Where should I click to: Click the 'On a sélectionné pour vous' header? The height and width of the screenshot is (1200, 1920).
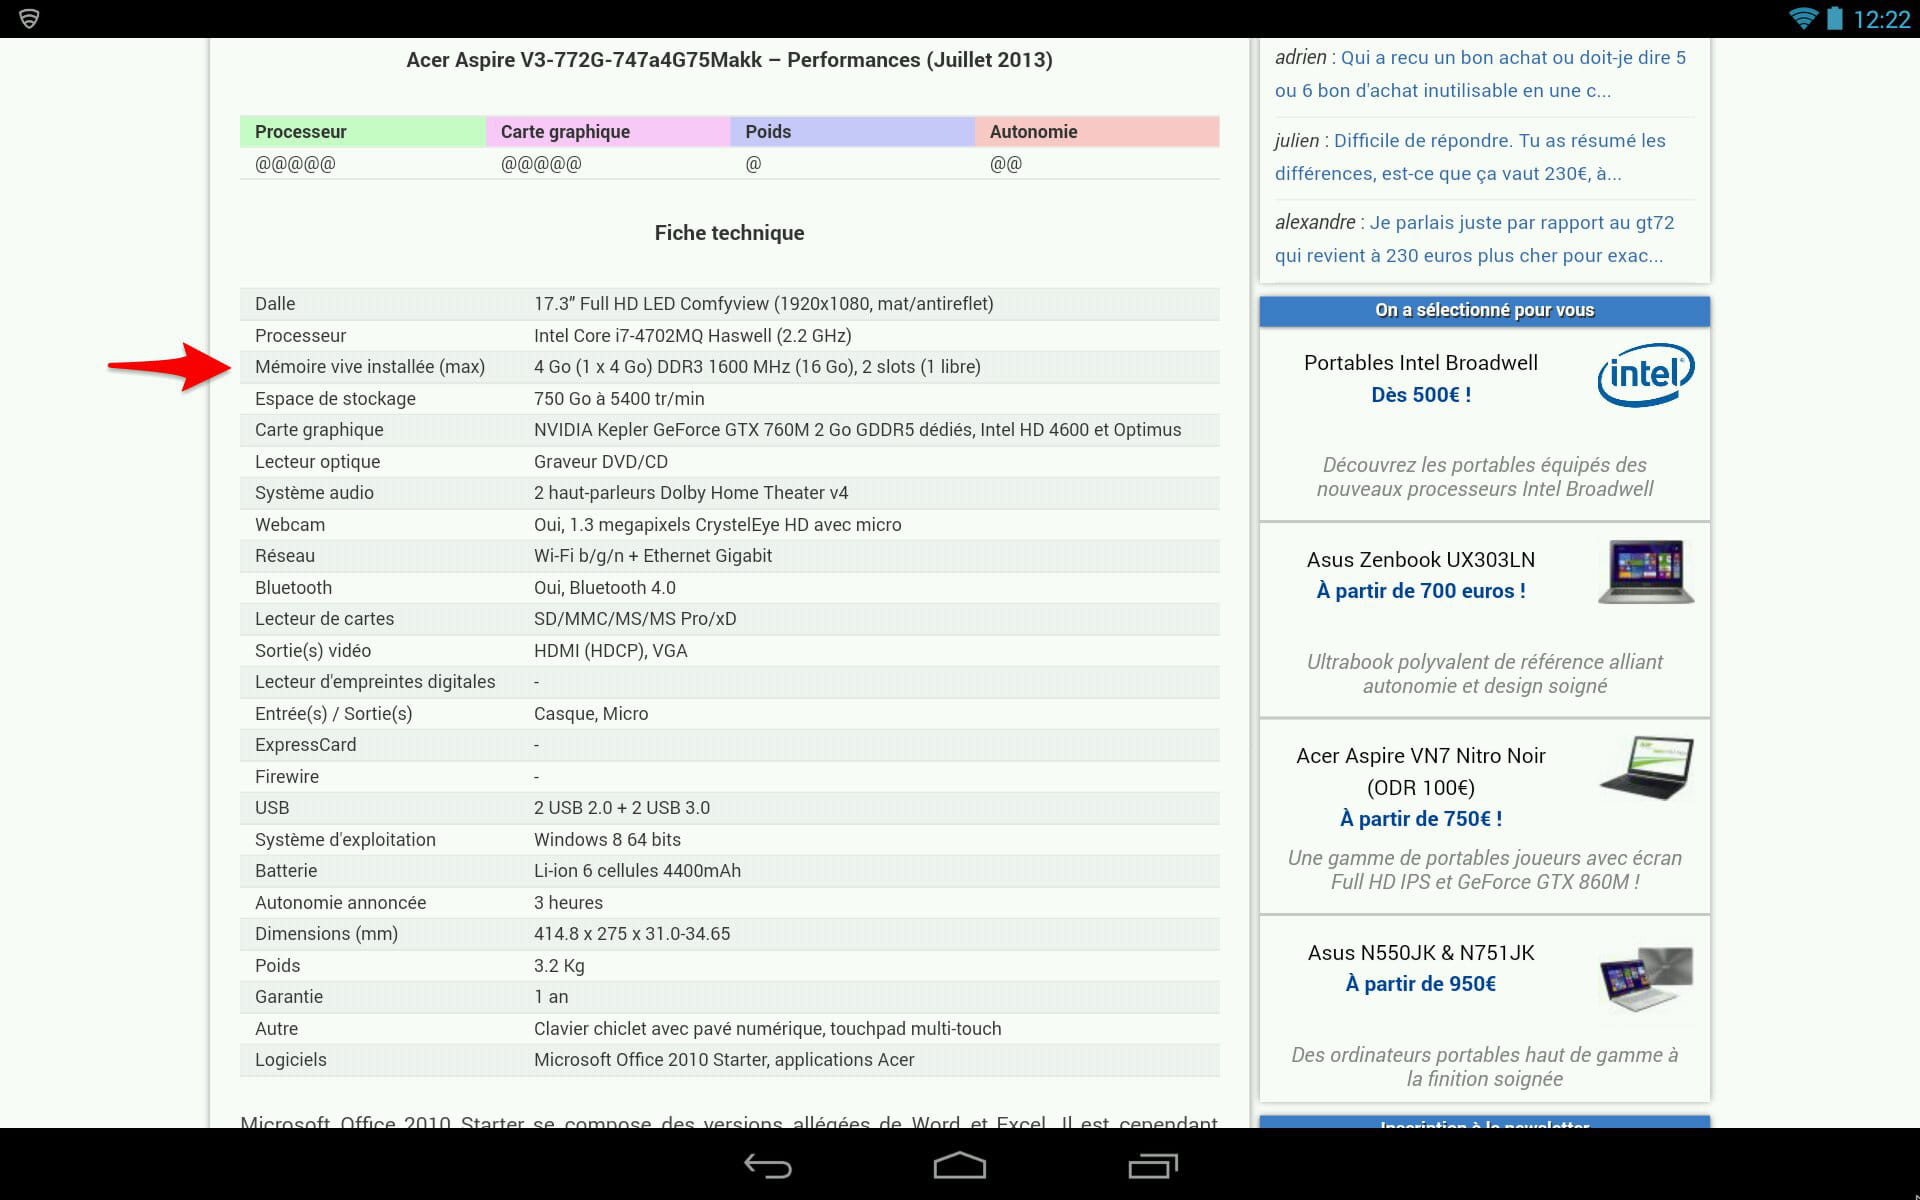pyautogui.click(x=1484, y=311)
